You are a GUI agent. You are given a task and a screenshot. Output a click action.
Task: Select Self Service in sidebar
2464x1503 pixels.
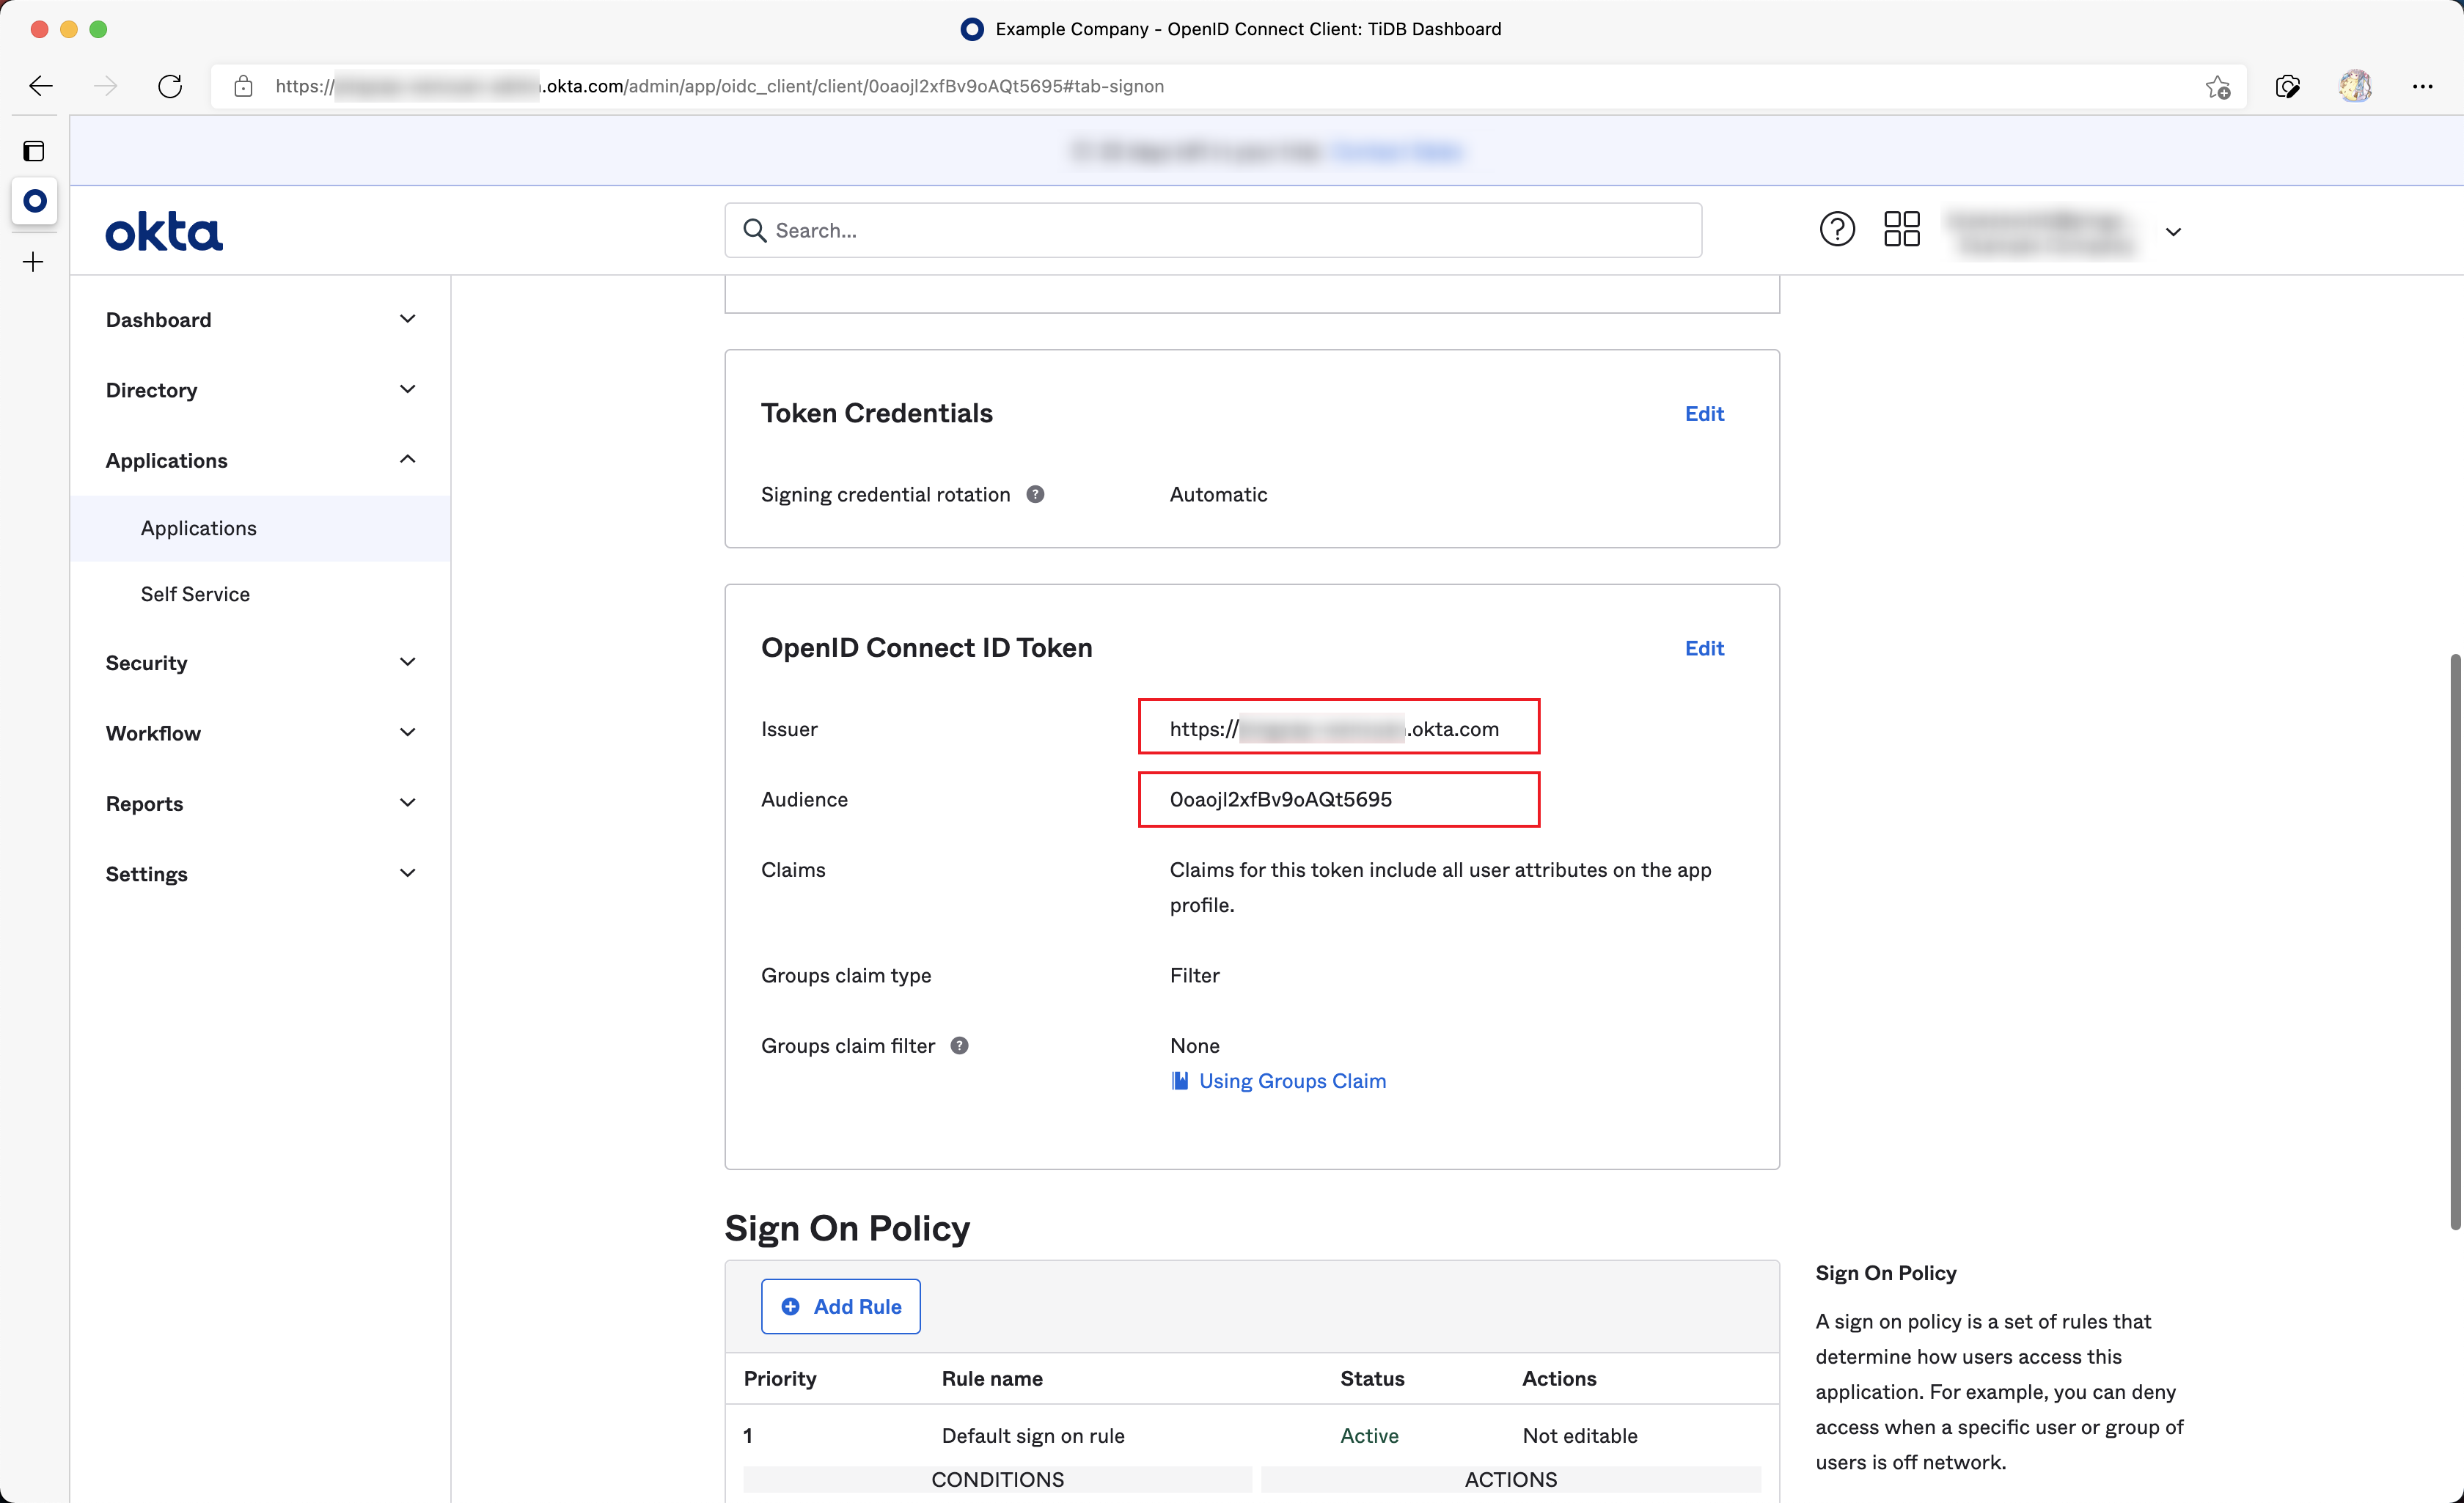coord(260,594)
